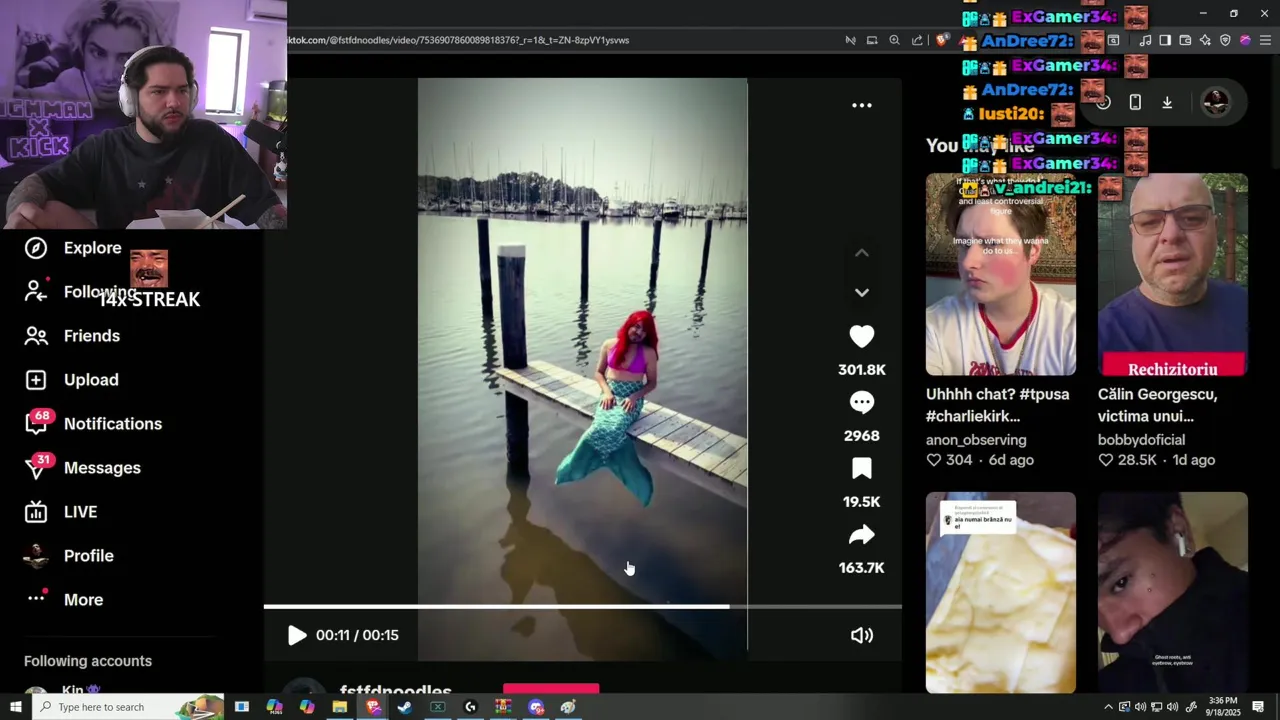Open the Windows Start button
This screenshot has height=720, width=1280.
point(15,707)
